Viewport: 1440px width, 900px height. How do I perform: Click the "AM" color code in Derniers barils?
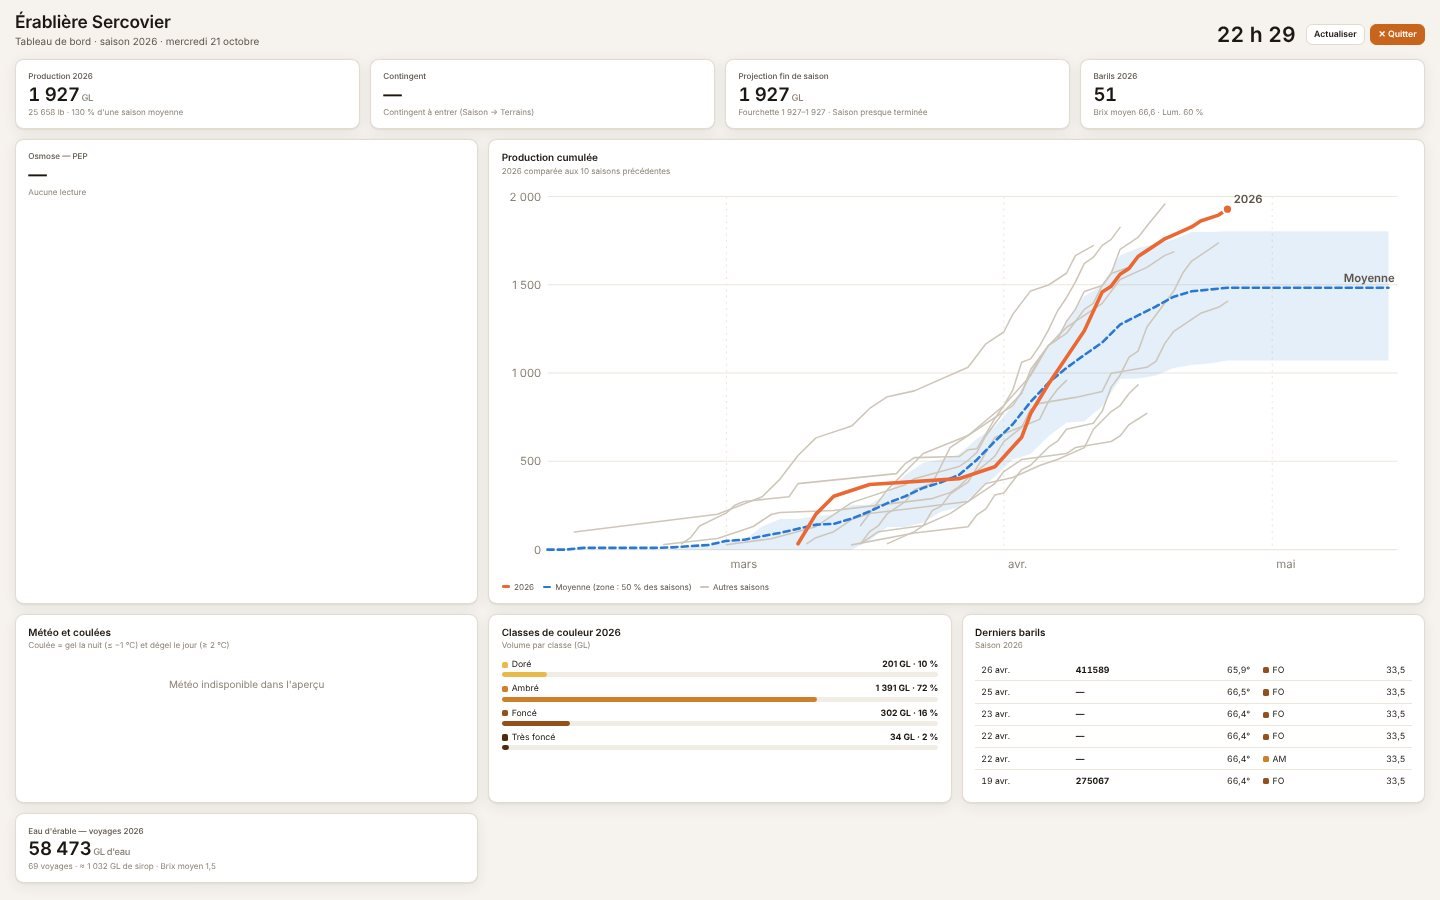click(x=1279, y=759)
